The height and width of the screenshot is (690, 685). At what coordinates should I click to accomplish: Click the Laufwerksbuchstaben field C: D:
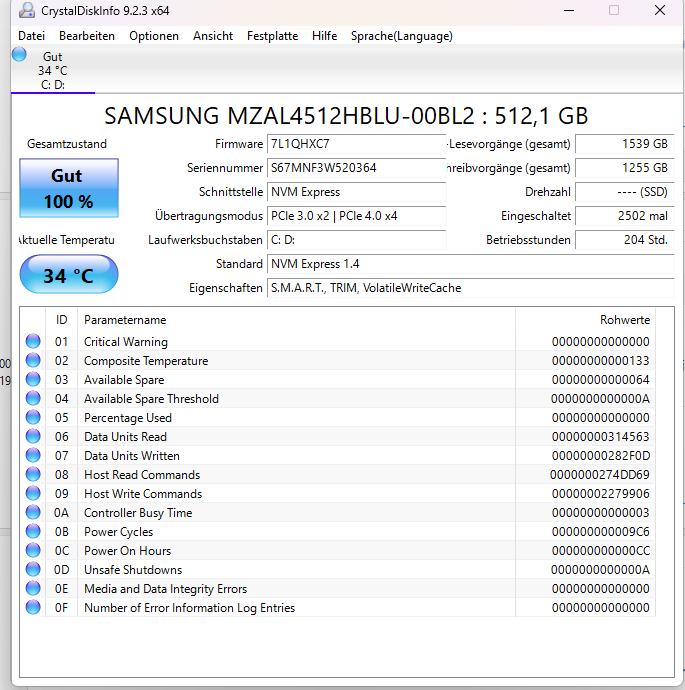click(x=356, y=240)
